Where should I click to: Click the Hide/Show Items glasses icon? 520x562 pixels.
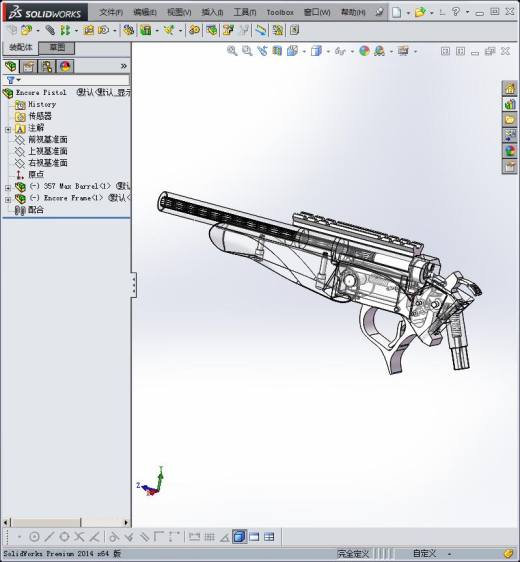click(340, 51)
